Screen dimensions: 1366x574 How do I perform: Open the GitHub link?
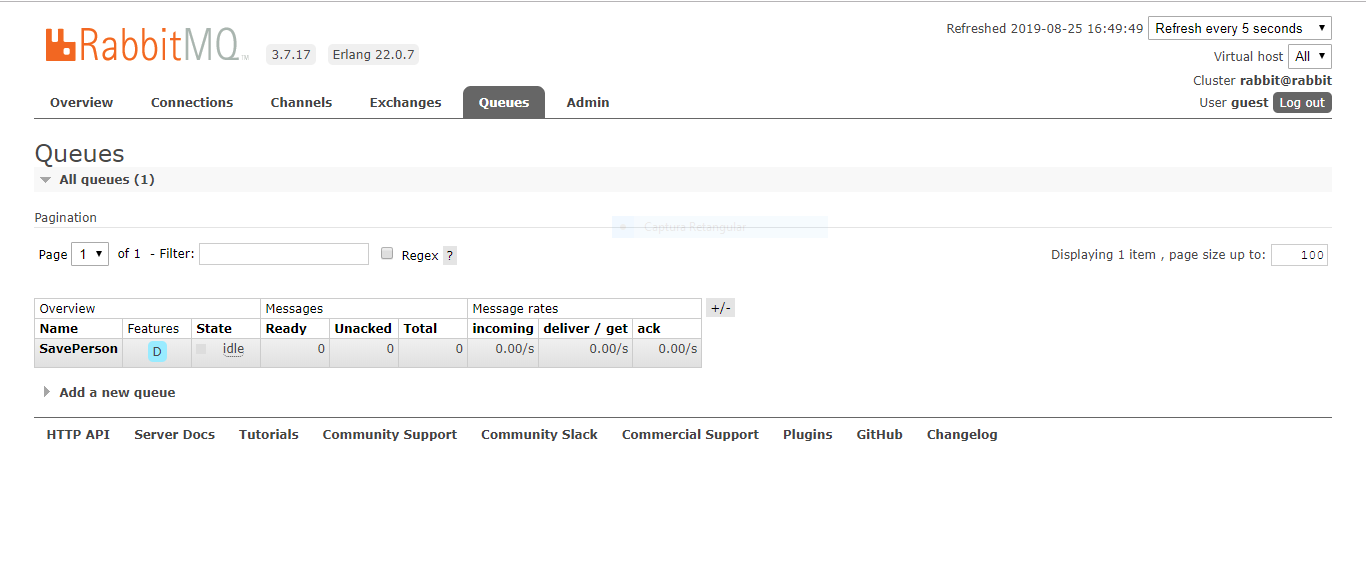(x=879, y=434)
